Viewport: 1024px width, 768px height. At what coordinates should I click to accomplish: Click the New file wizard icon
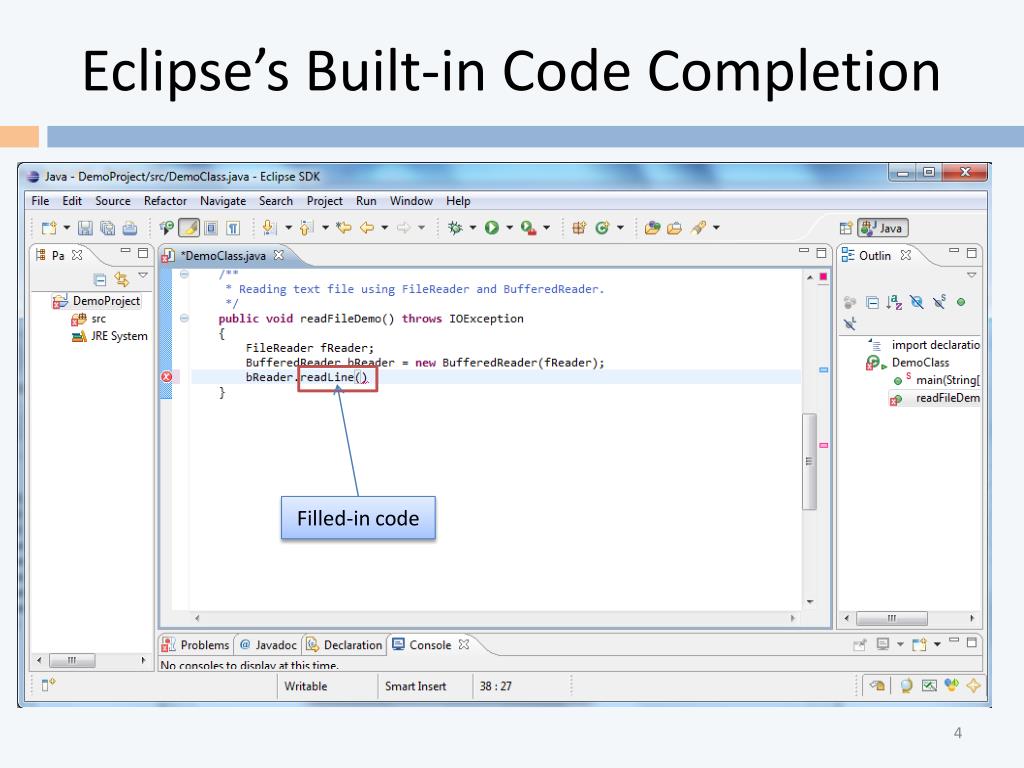point(49,228)
